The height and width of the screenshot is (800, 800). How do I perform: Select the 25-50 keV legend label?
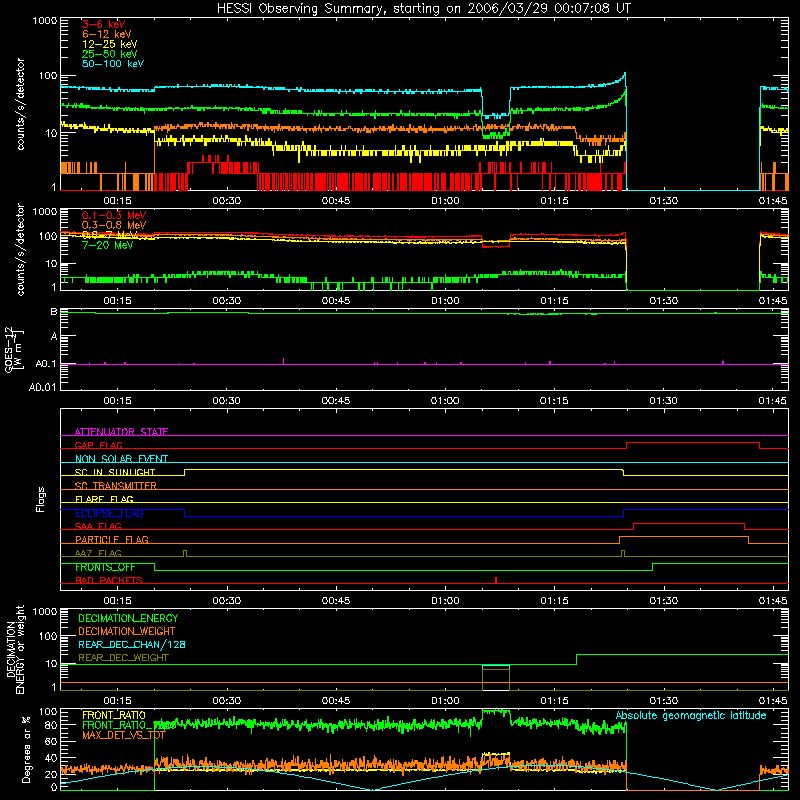click(109, 54)
